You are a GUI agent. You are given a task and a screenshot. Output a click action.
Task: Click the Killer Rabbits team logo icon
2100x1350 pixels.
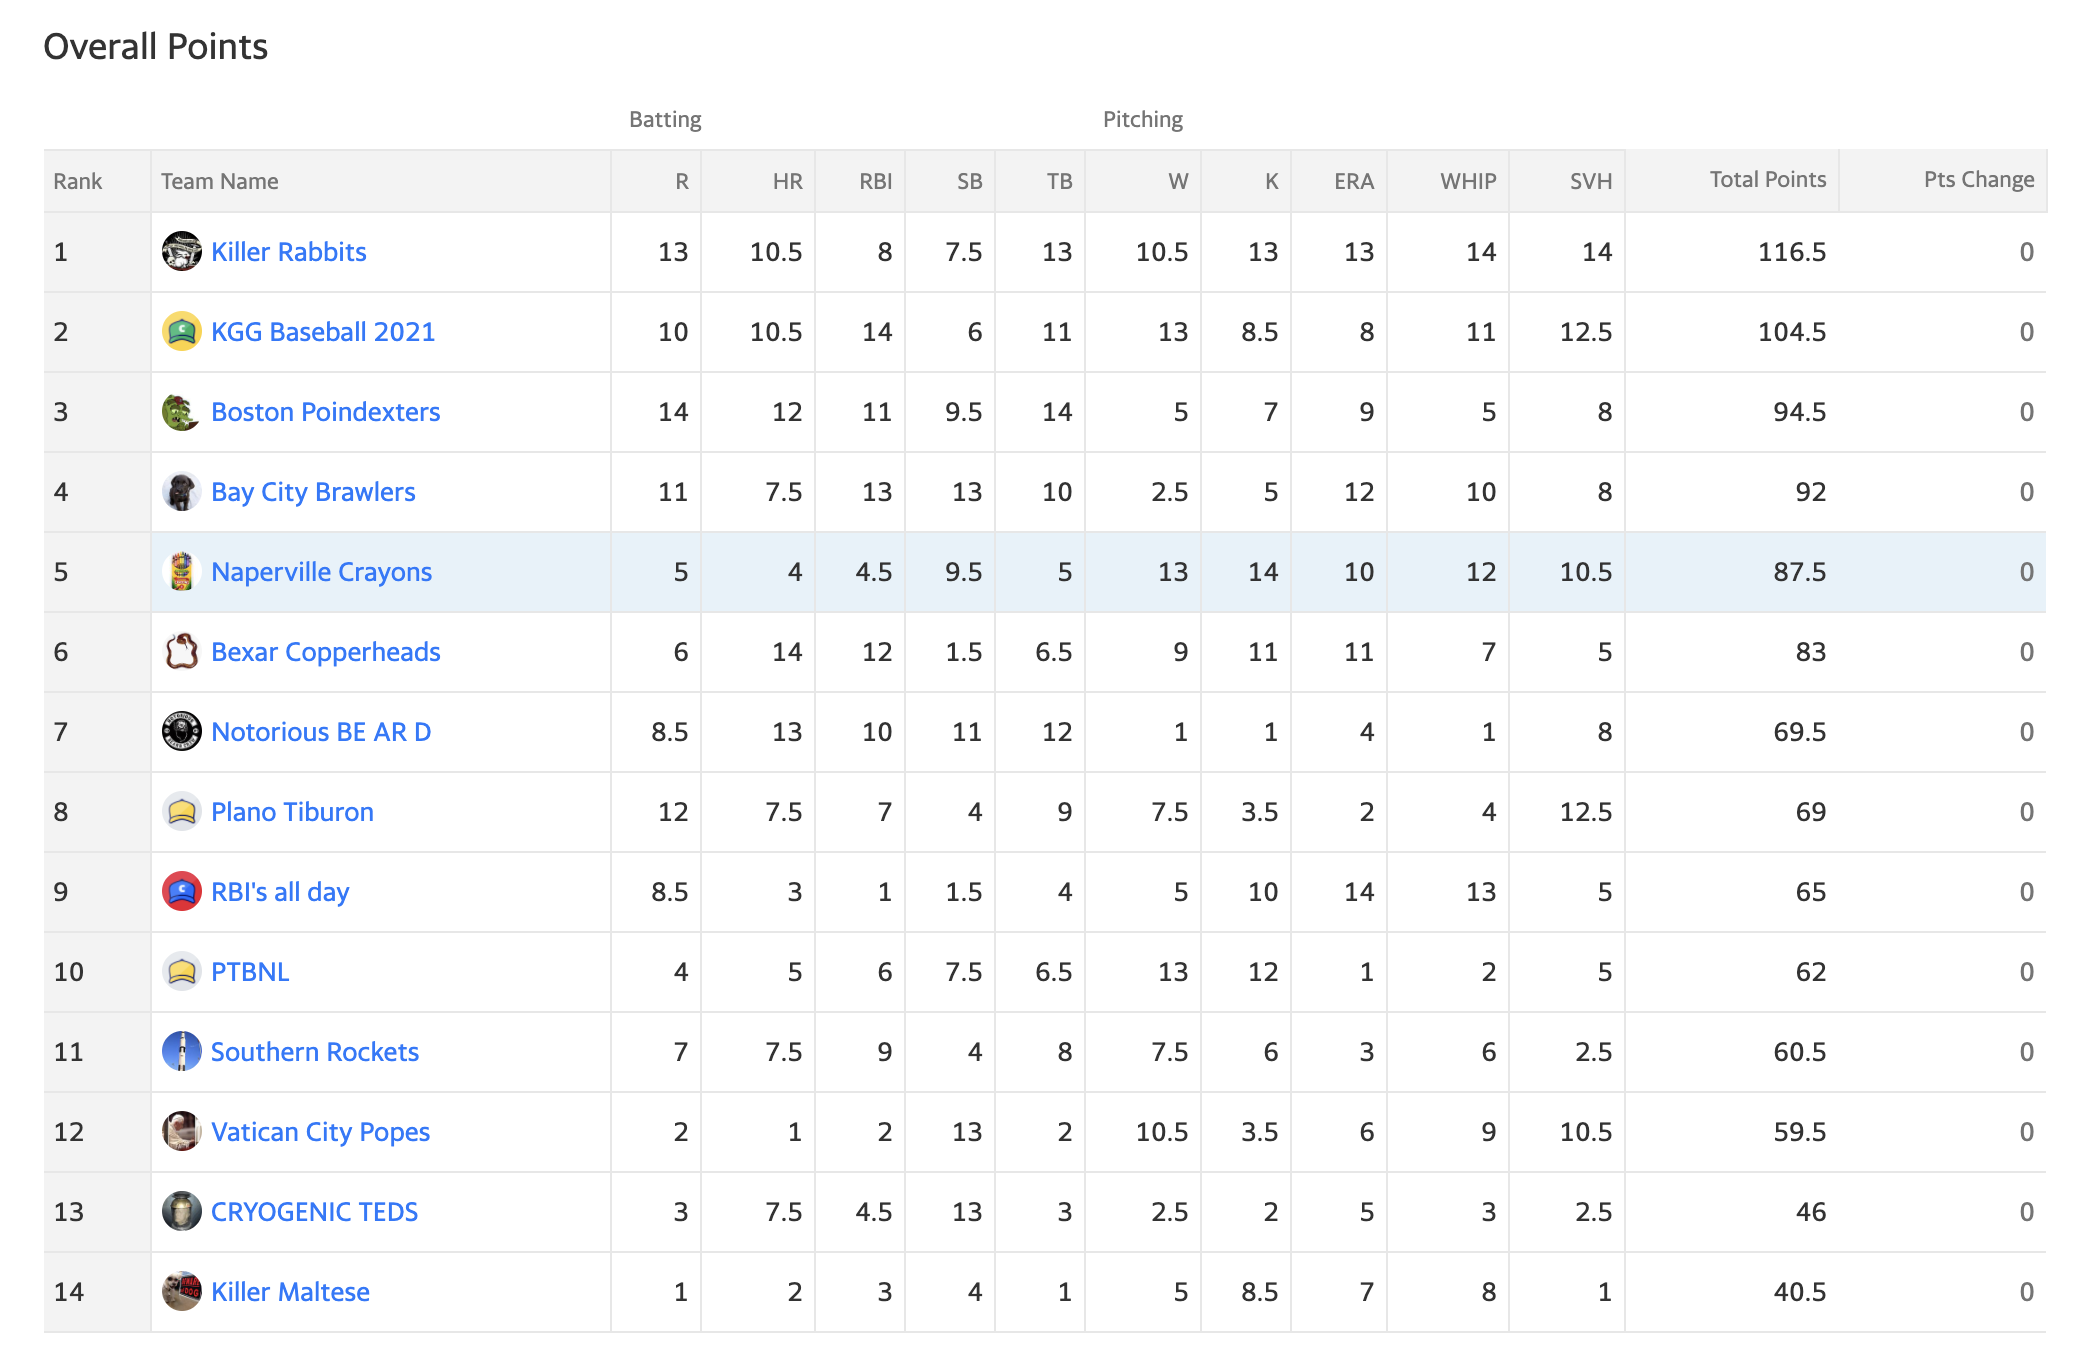tap(181, 251)
